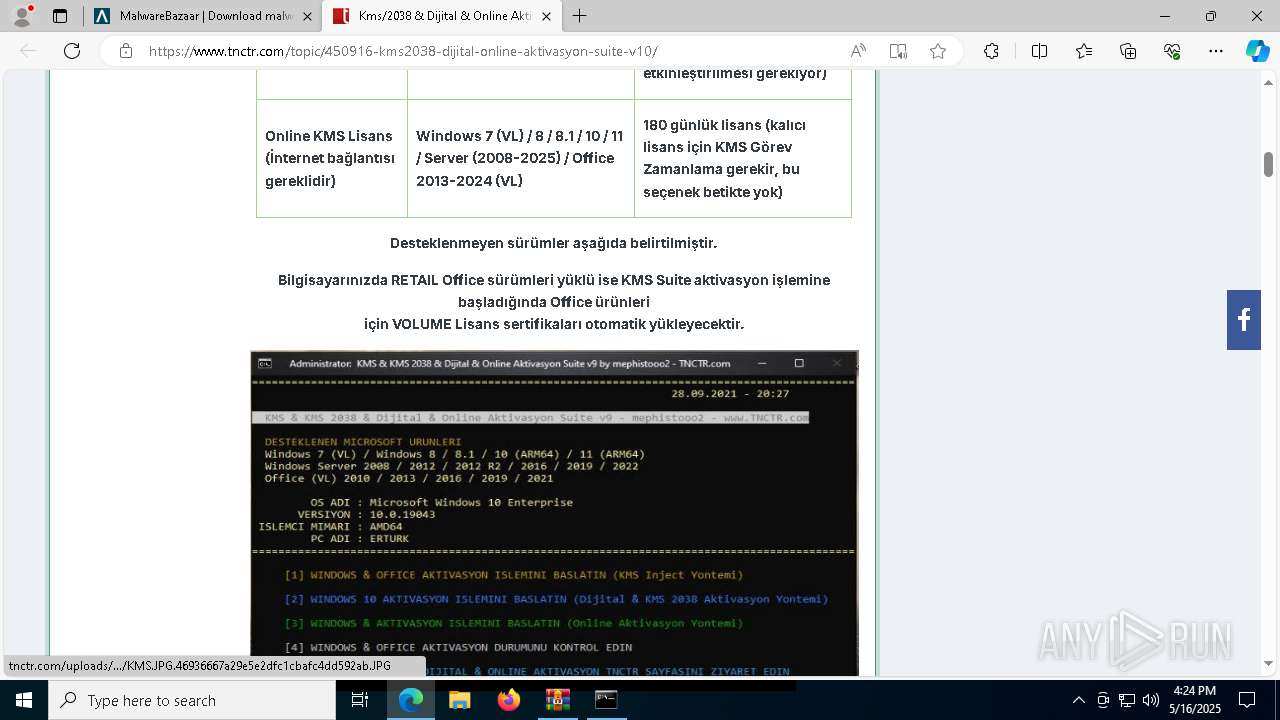Screen dimensions: 1280x720
Task: Launch Firefox from the taskbar
Action: tap(508, 700)
